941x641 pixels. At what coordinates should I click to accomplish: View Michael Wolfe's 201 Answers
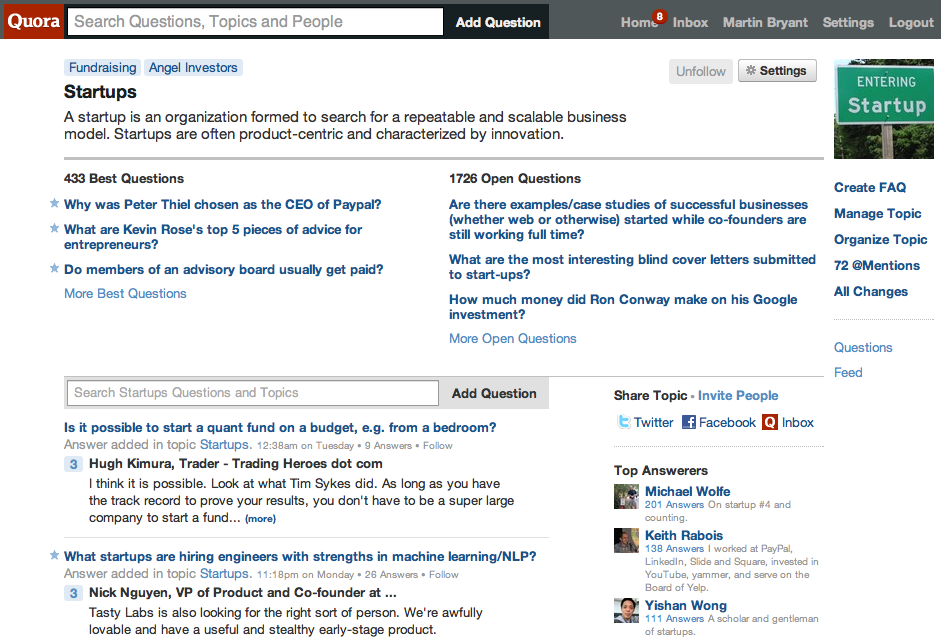pyautogui.click(x=675, y=505)
